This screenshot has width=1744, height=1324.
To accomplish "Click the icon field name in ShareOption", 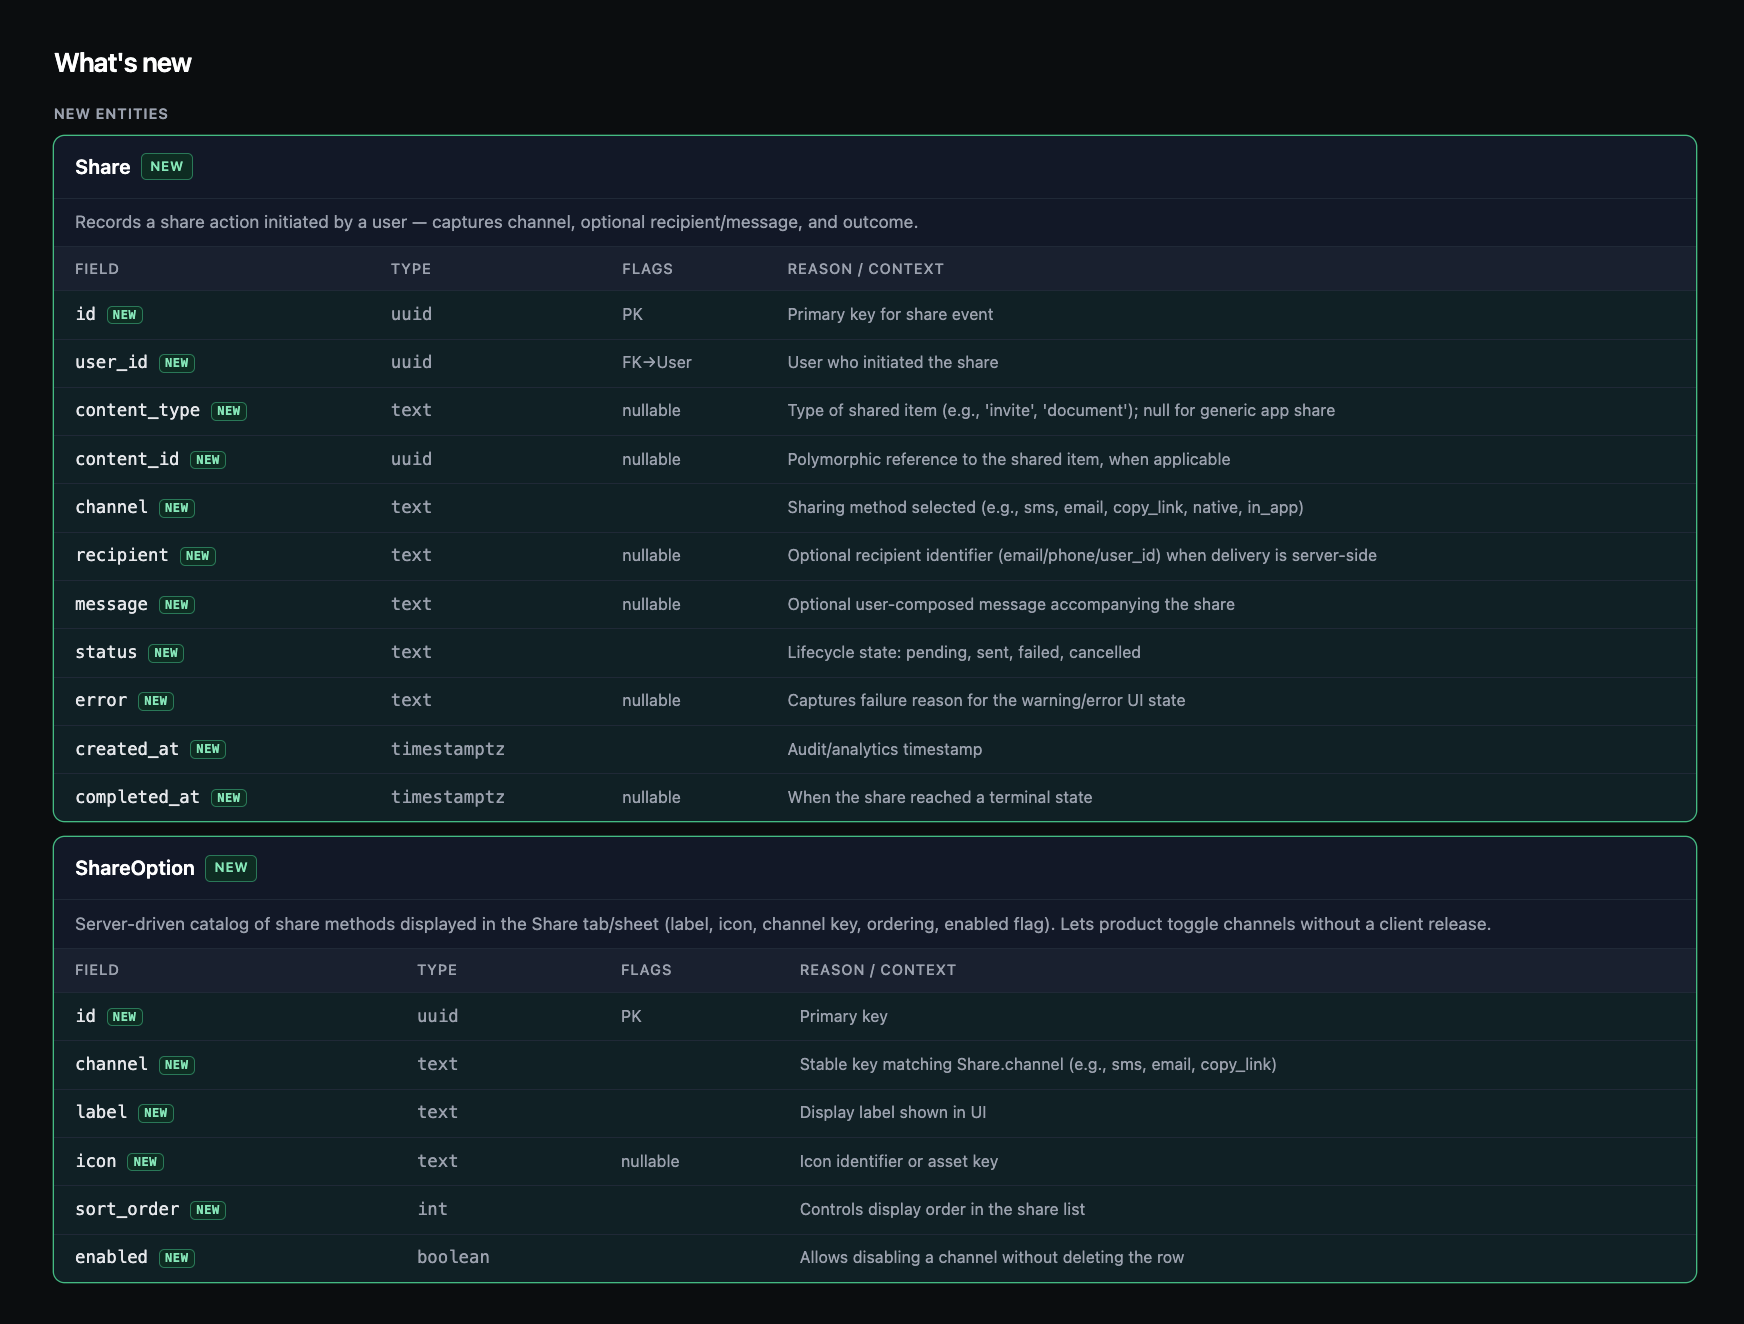I will (x=96, y=1161).
